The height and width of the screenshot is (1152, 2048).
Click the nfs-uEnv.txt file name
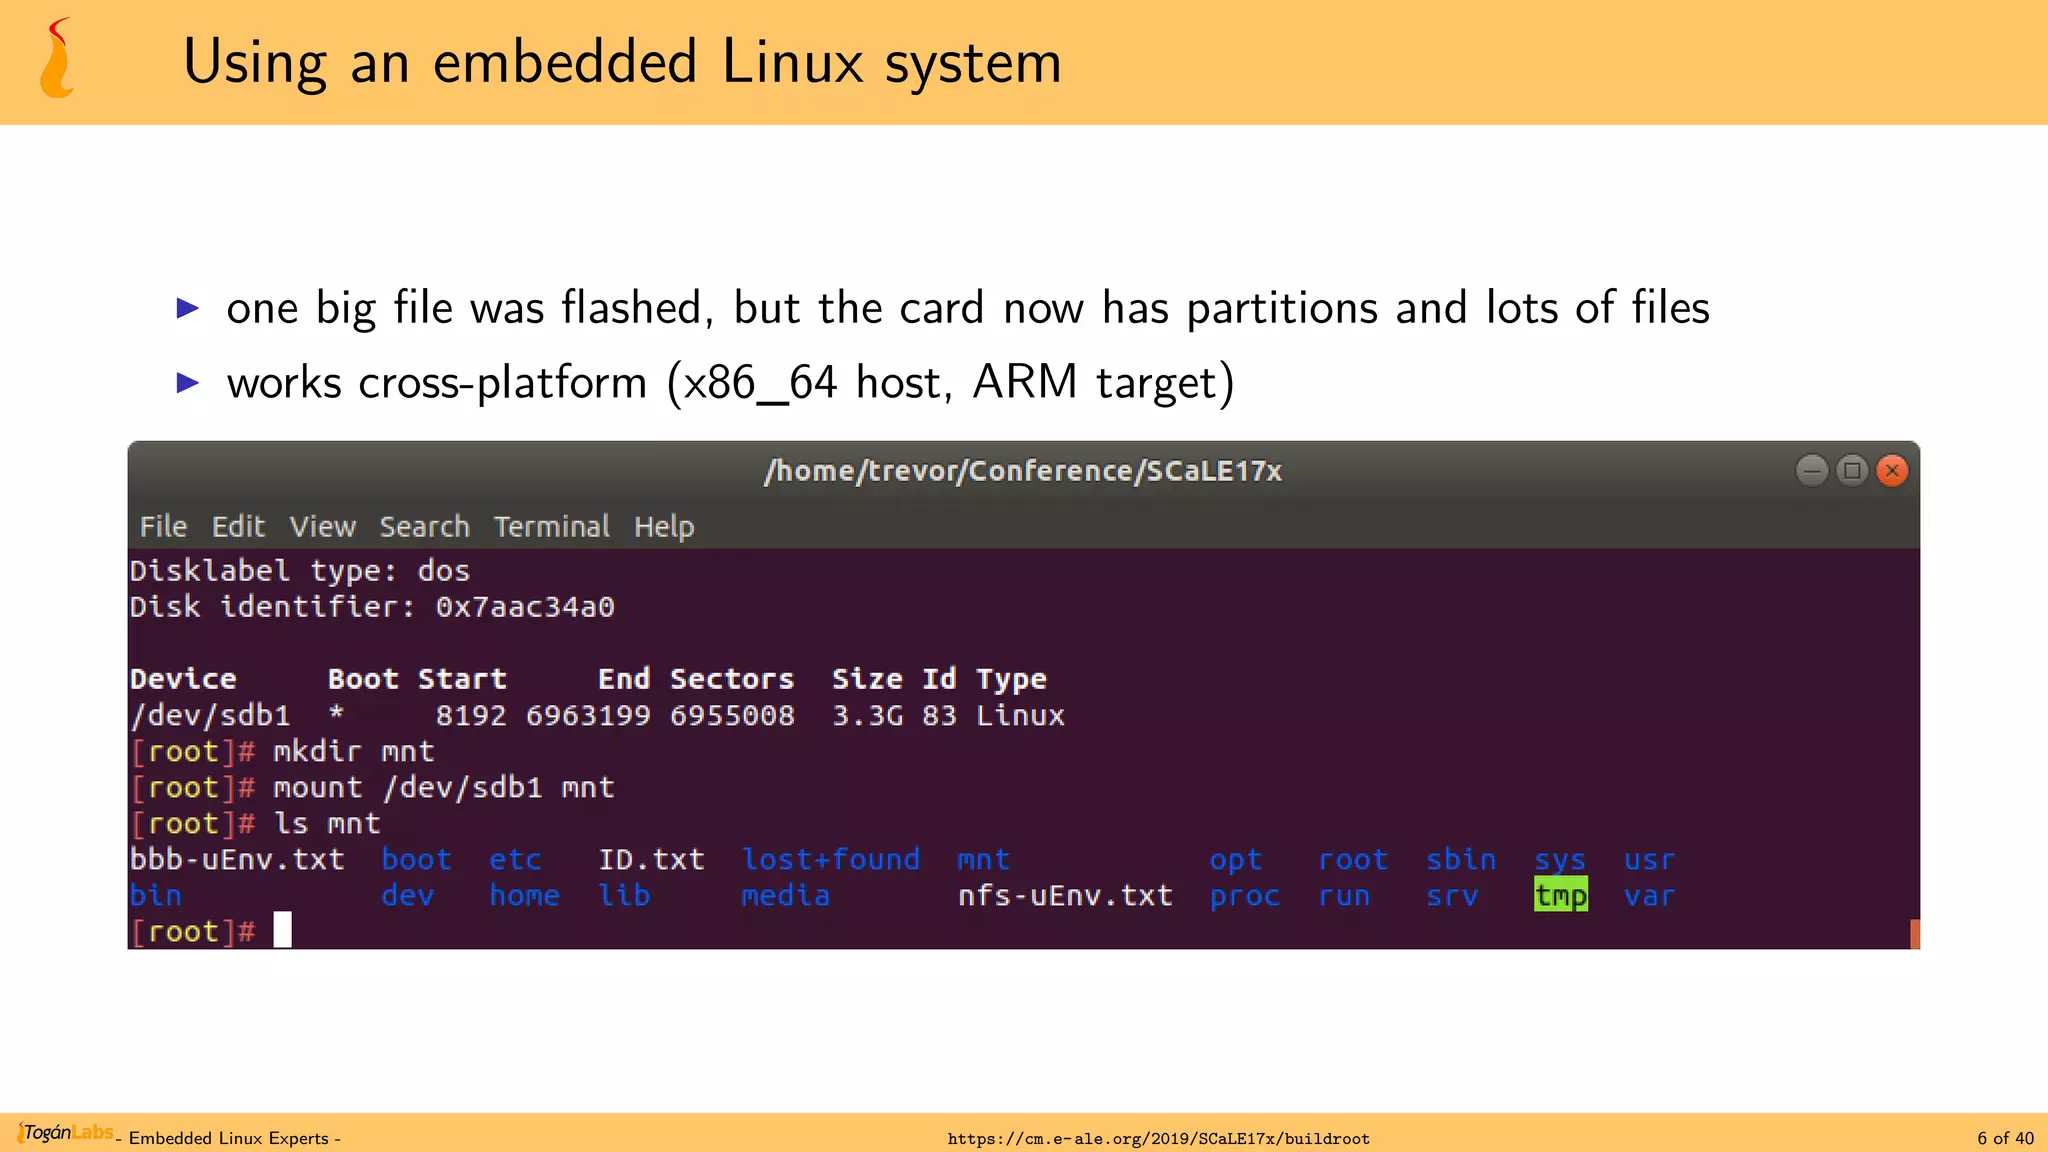click(x=1065, y=895)
